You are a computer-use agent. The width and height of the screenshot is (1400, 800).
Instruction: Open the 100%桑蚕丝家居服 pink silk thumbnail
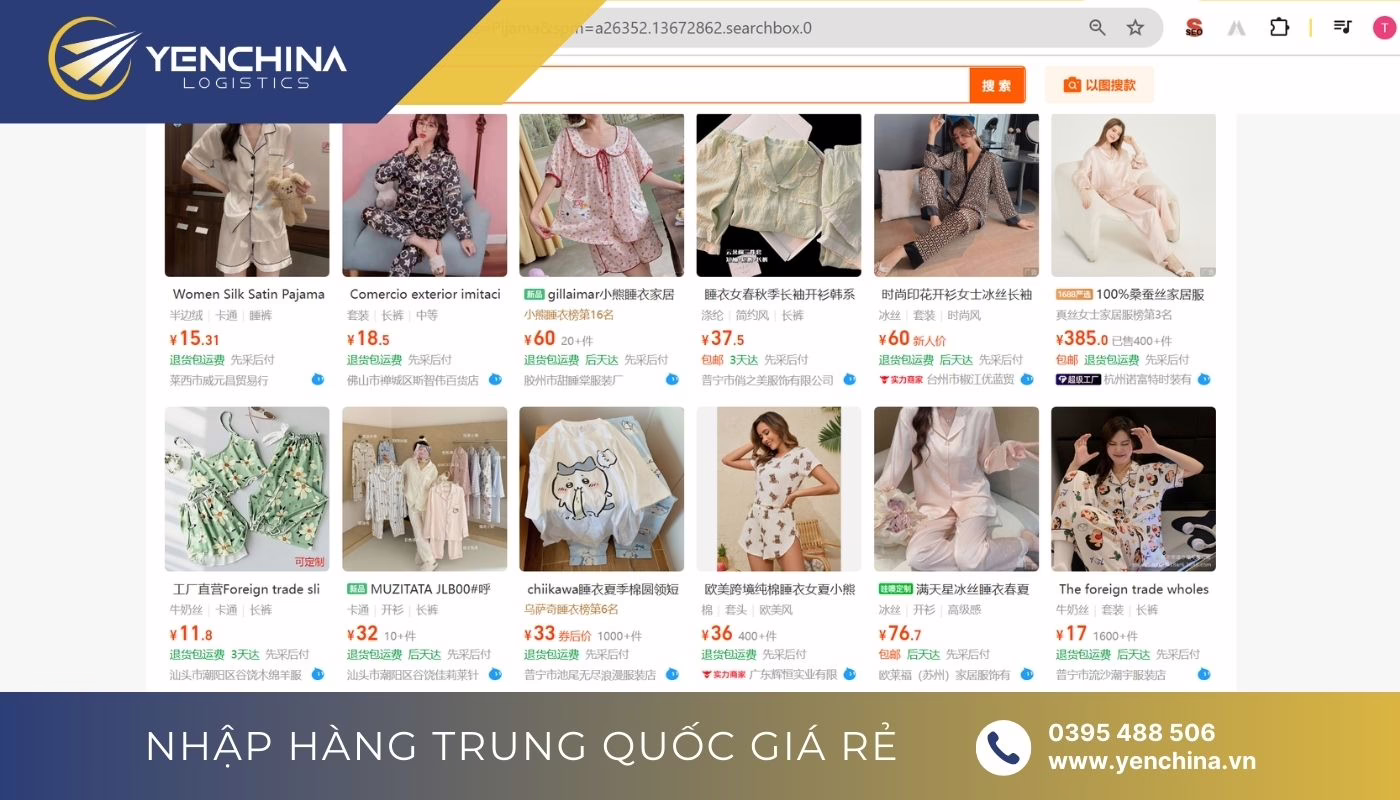pyautogui.click(x=1133, y=195)
